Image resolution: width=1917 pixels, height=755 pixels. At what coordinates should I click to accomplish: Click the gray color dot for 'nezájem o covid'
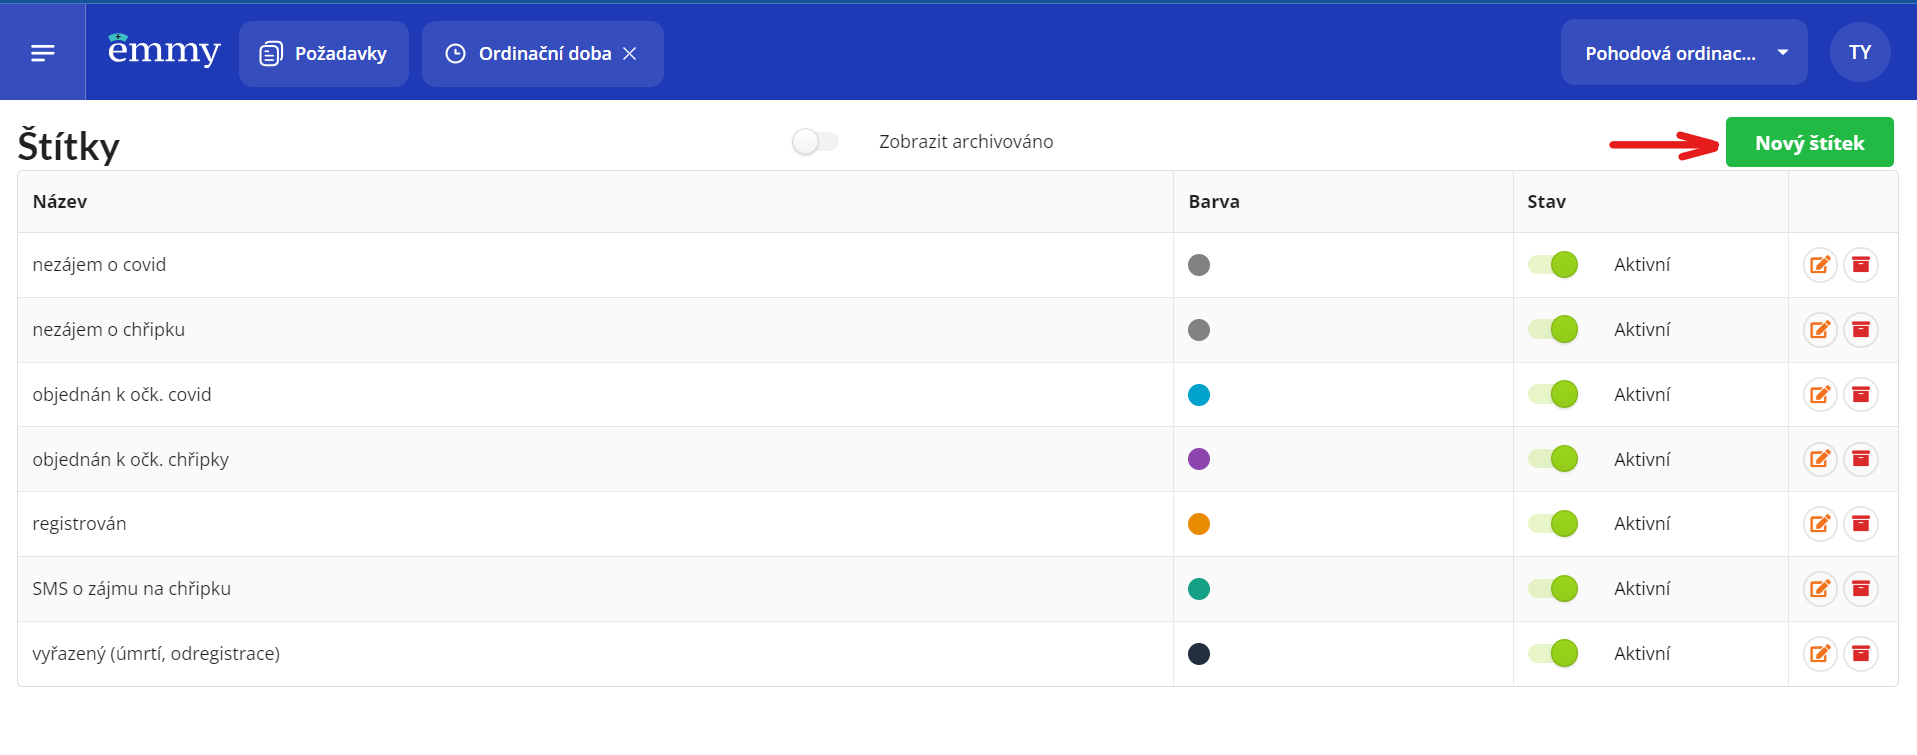[x=1199, y=265]
